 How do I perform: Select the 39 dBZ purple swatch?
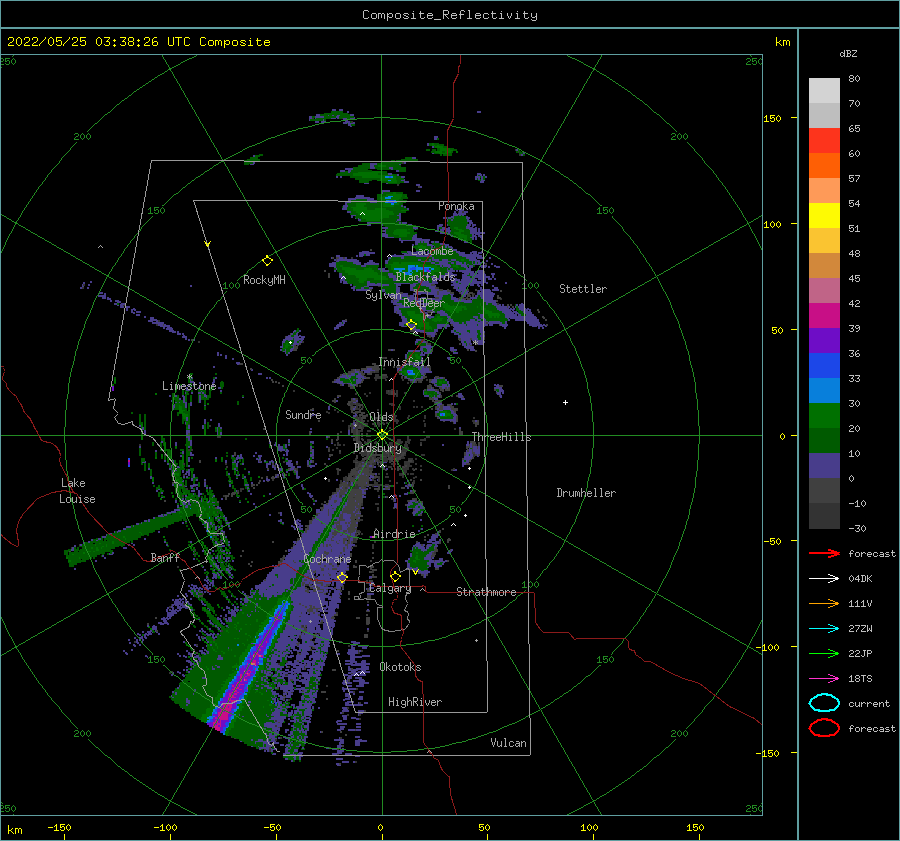coord(824,340)
